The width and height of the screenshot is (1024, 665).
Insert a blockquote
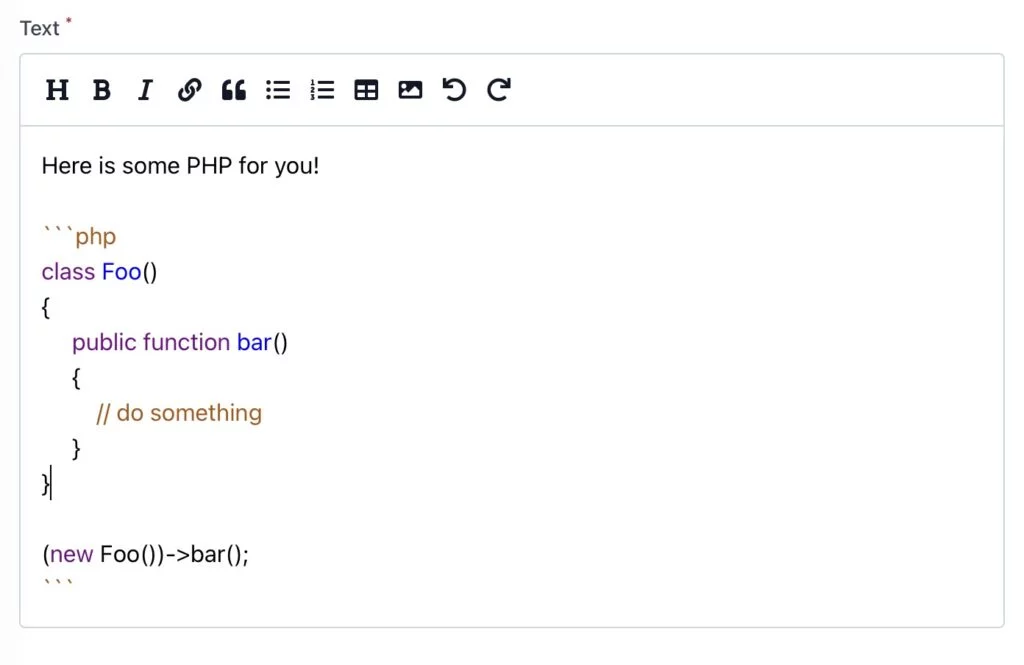tap(234, 89)
